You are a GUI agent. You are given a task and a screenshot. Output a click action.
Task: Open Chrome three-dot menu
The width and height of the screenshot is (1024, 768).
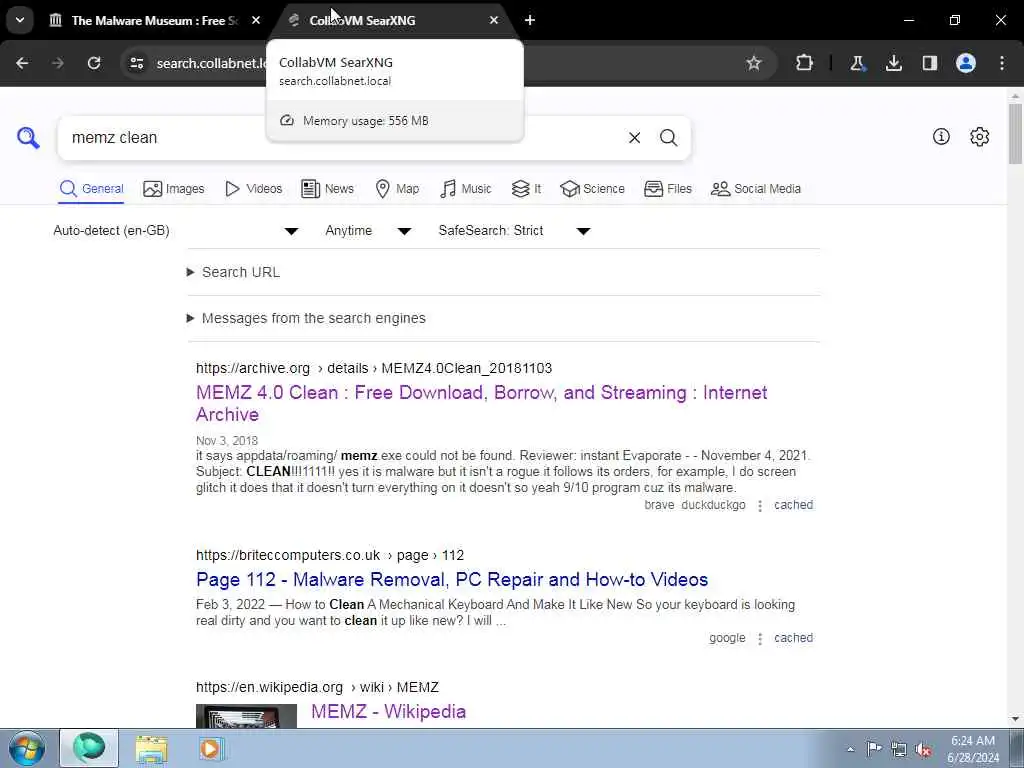pyautogui.click(x=1002, y=63)
